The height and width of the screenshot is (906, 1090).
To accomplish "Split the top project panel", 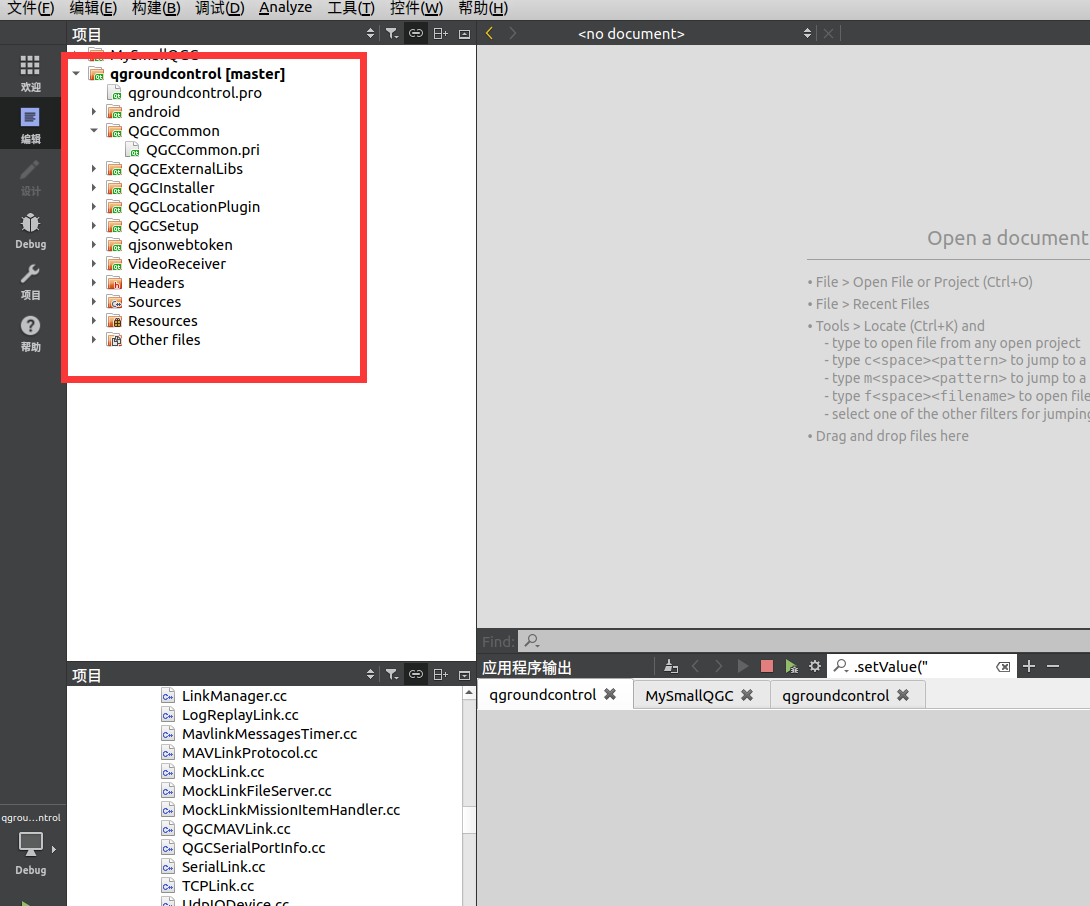I will click(x=440, y=33).
